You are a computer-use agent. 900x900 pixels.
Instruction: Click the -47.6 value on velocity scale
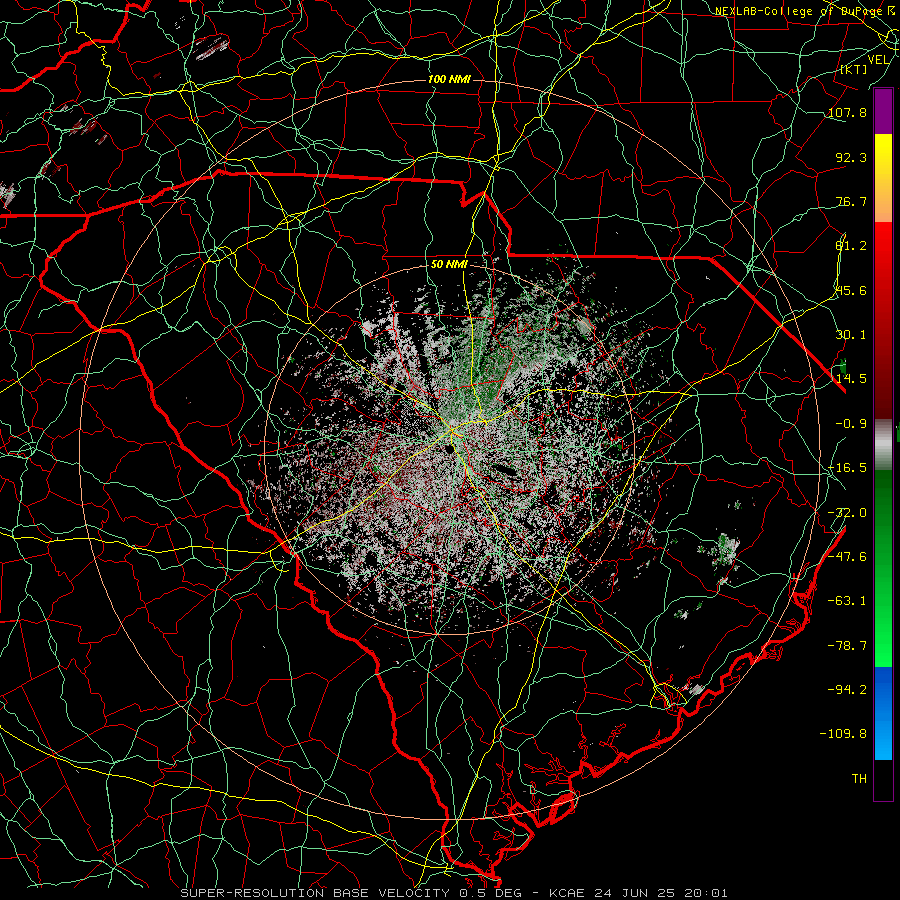847,557
